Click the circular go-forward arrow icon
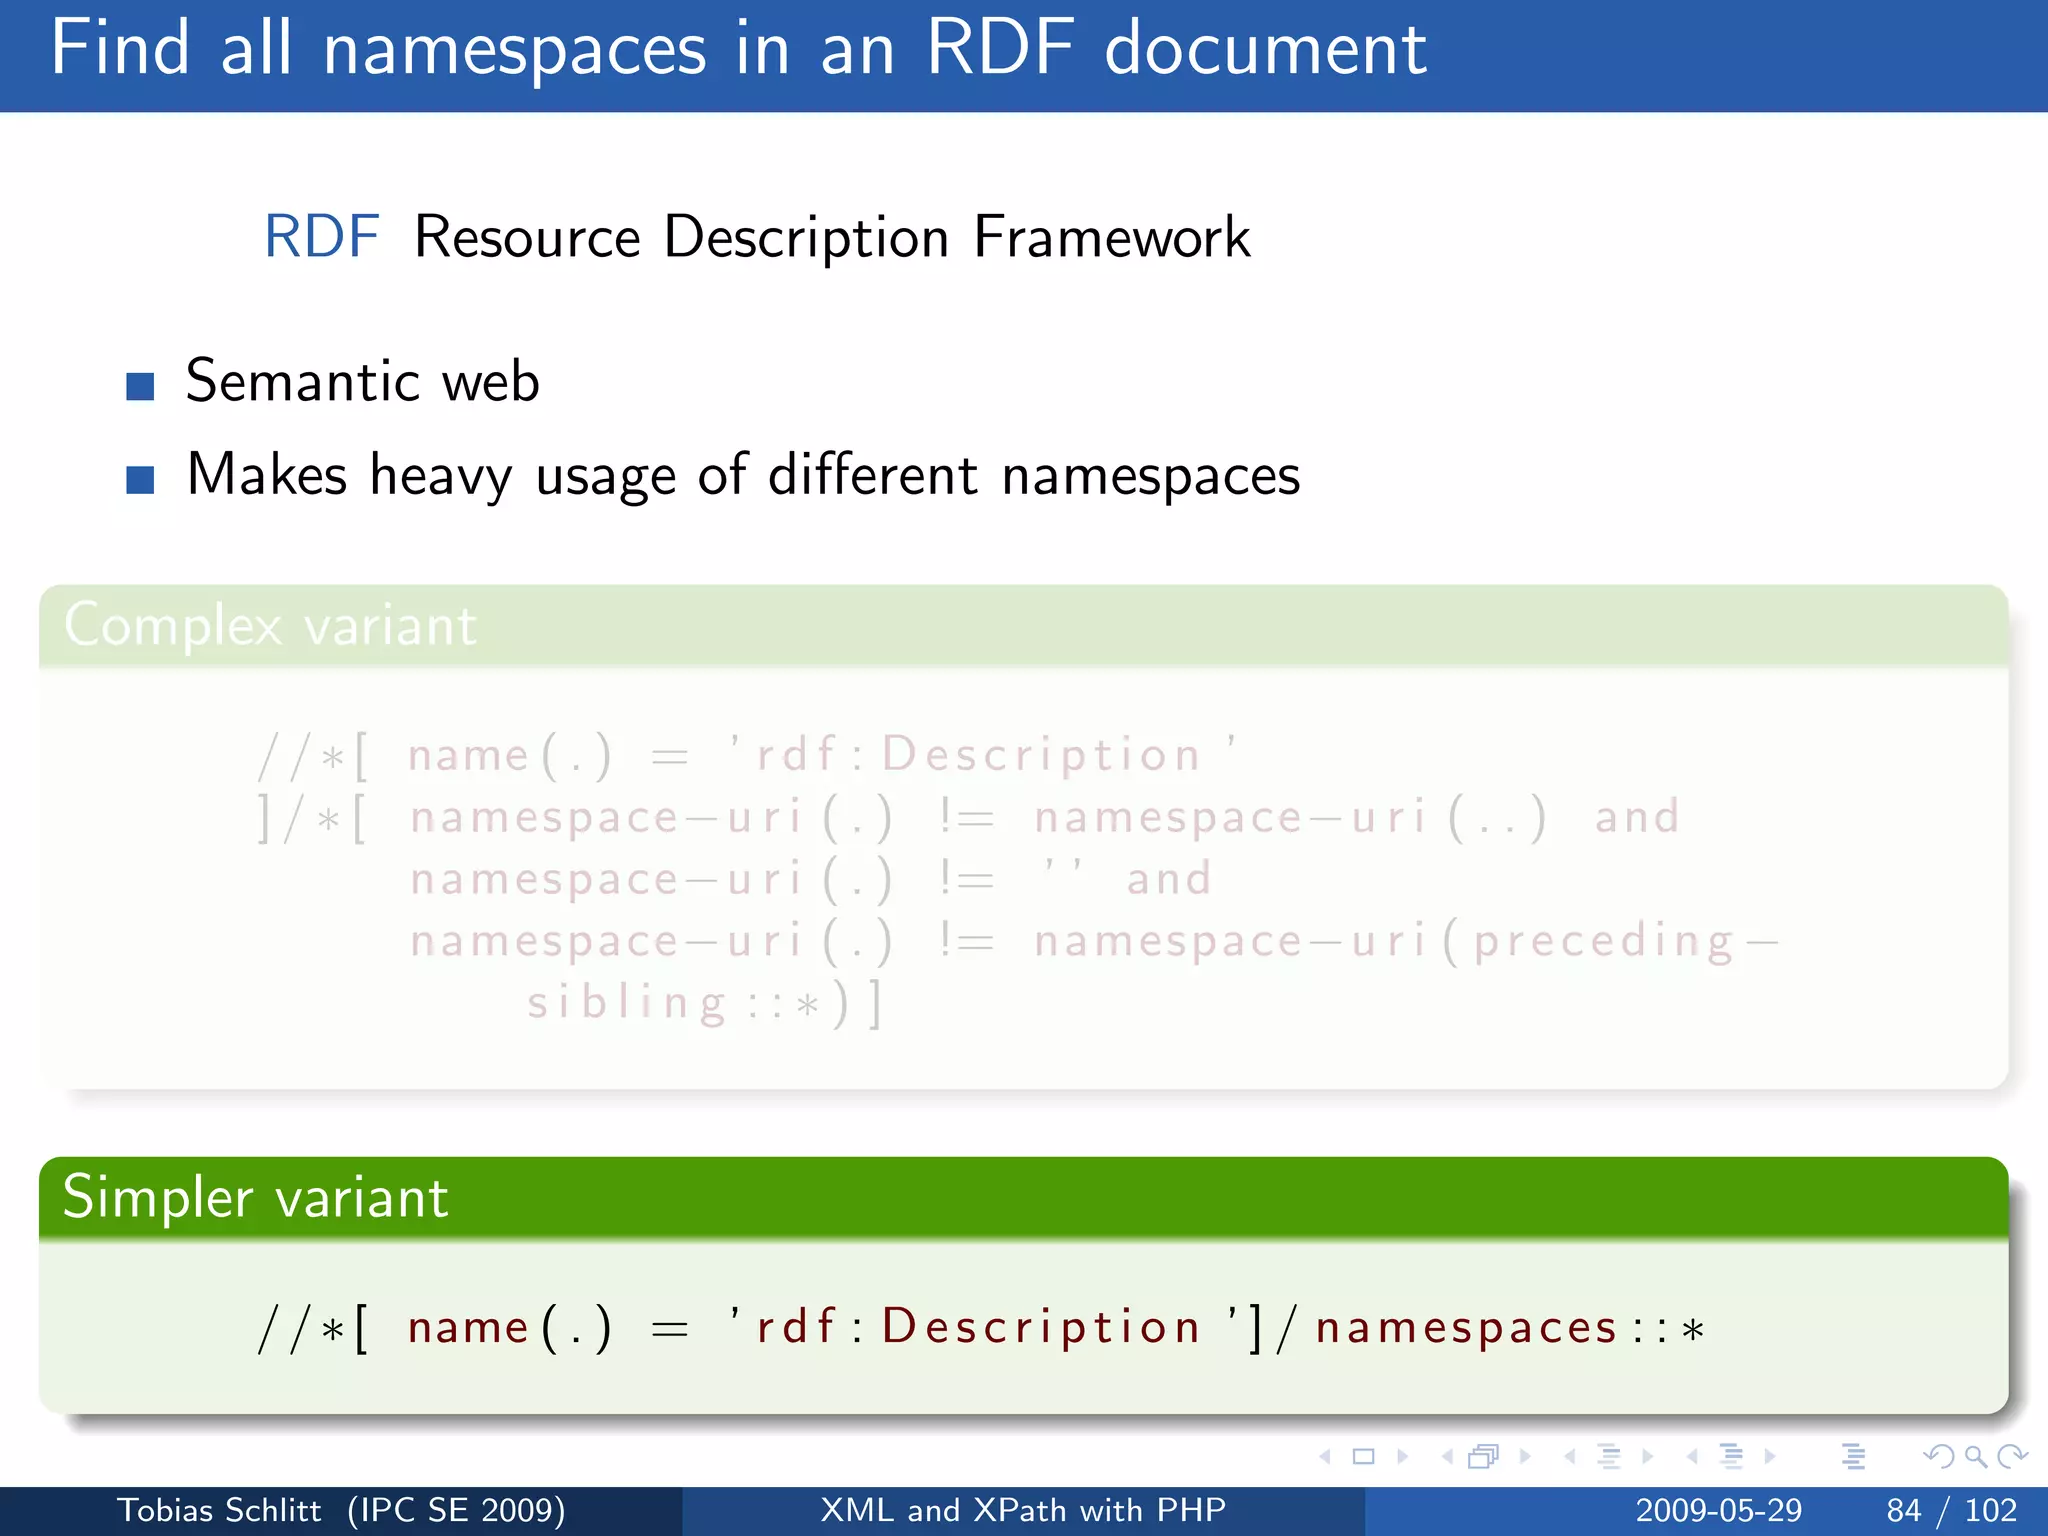 pos(2012,1457)
